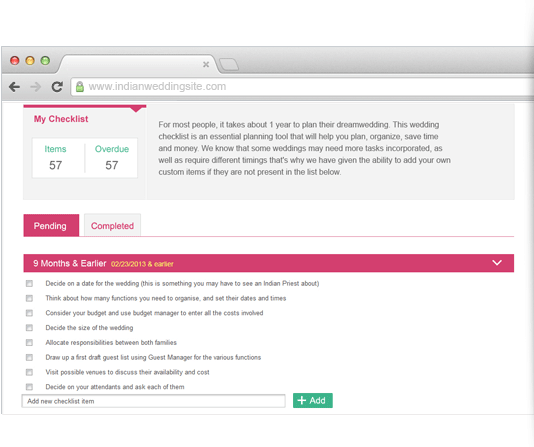Click the red window close dot
The height and width of the screenshot is (447, 534).
(15, 61)
